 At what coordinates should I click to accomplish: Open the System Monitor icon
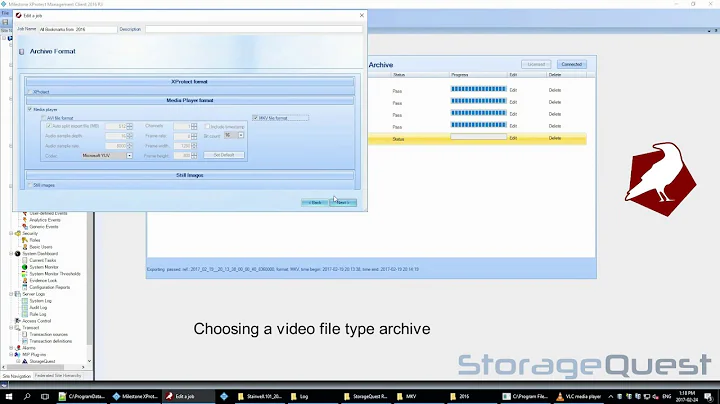point(25,267)
